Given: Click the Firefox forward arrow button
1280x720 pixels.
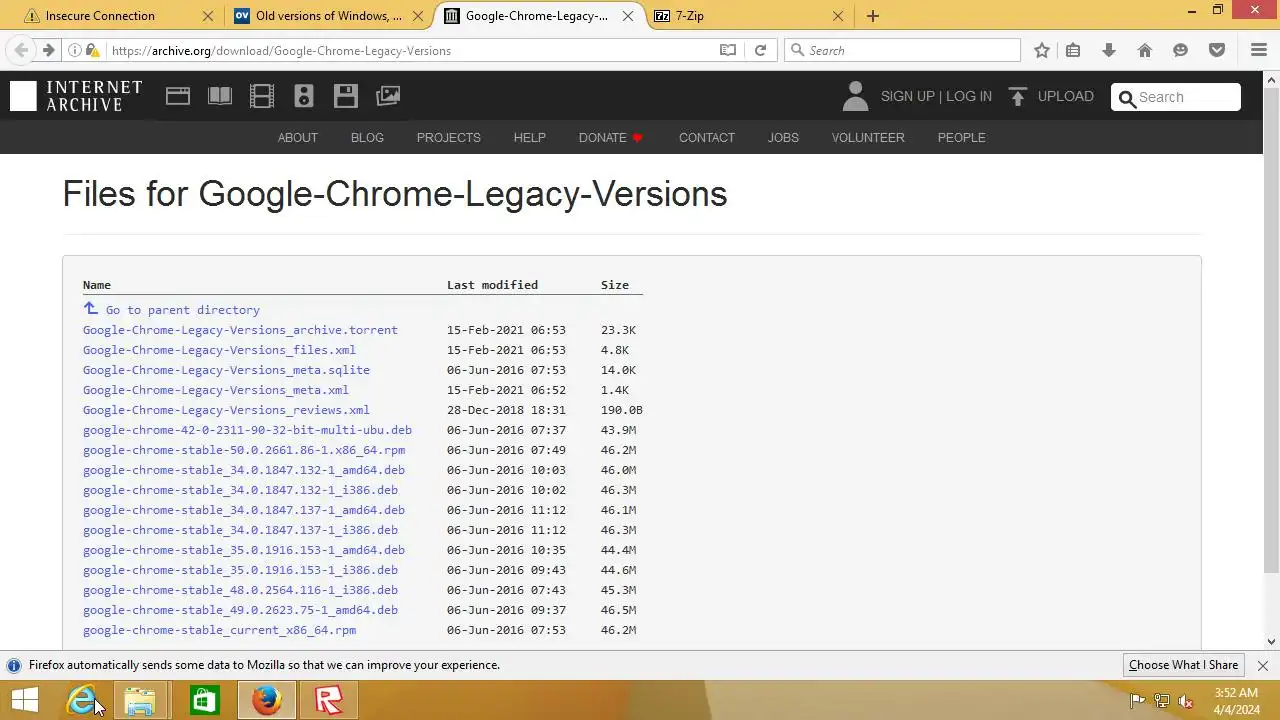Looking at the screenshot, I should point(48,50).
